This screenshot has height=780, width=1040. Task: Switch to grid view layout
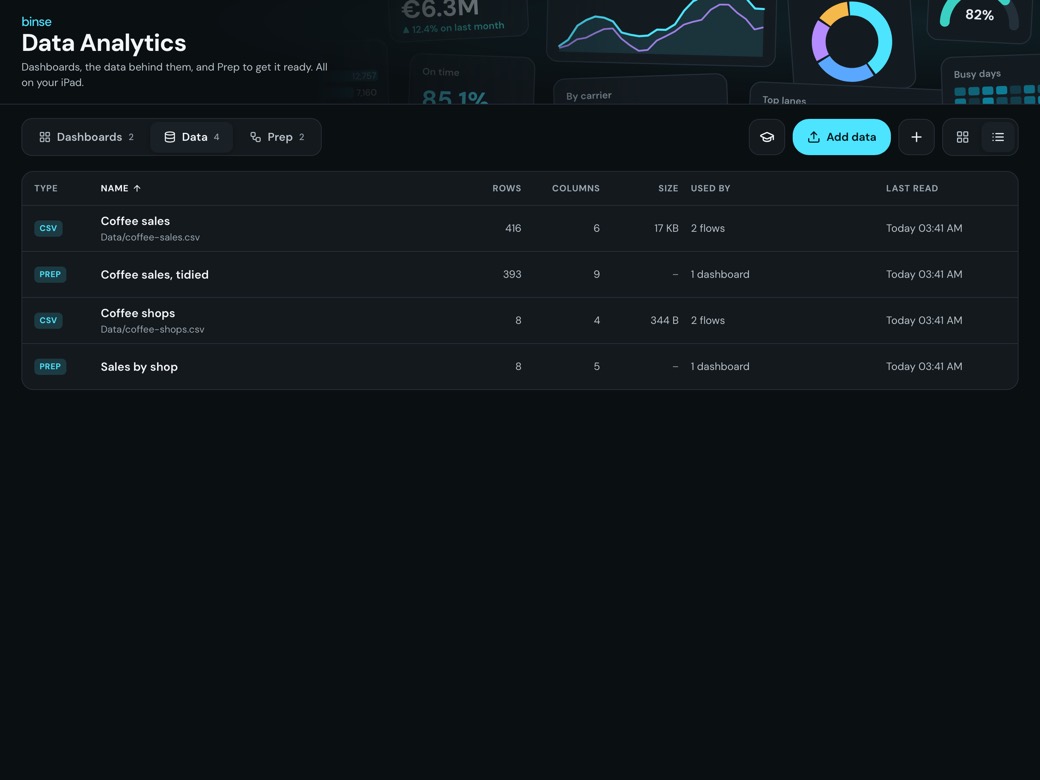[962, 137]
